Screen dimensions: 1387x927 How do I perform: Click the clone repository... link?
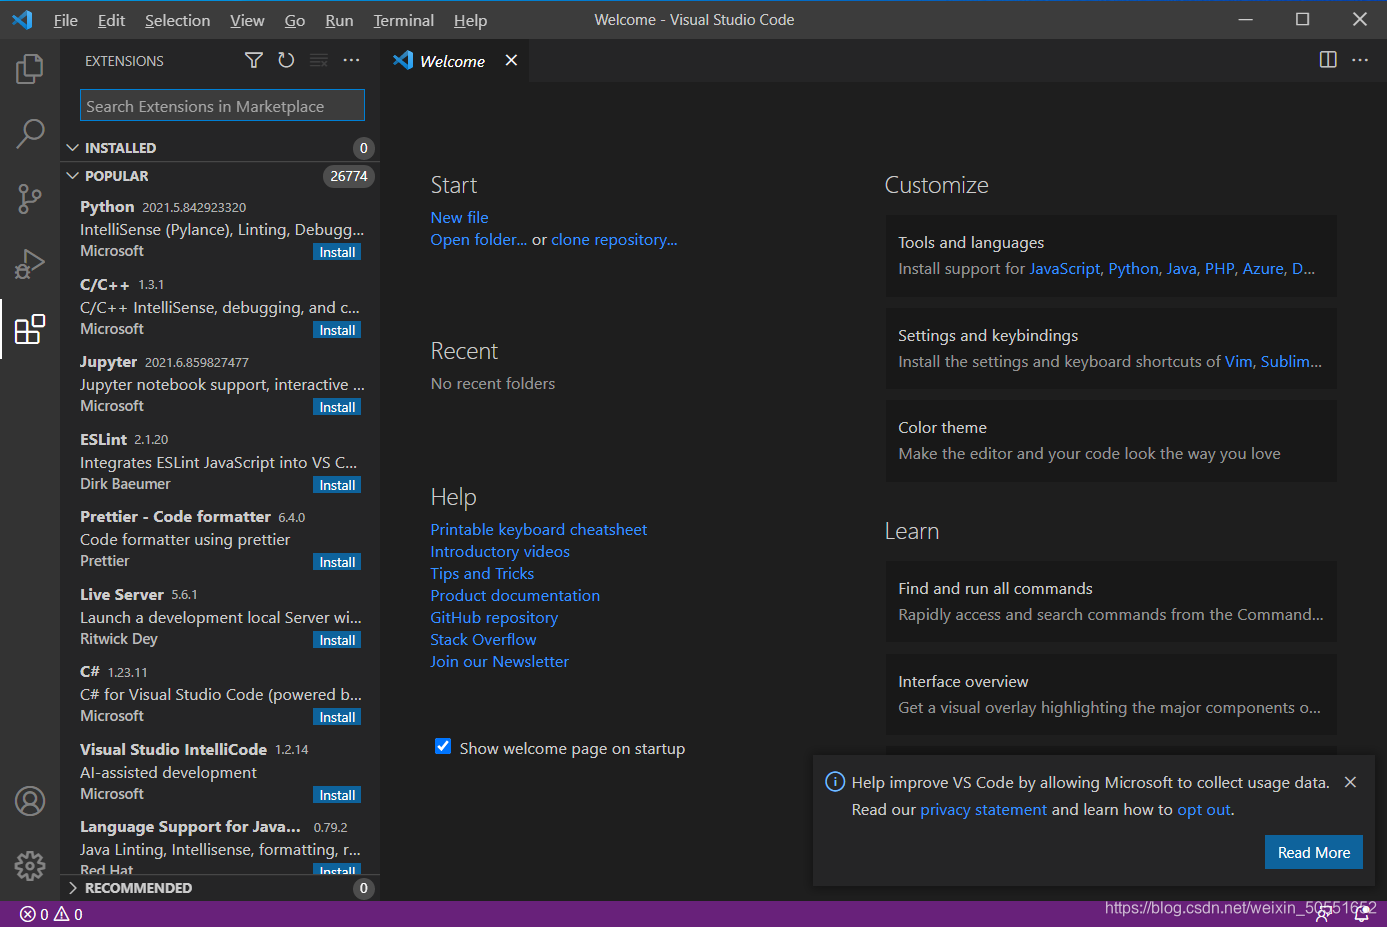(x=614, y=240)
